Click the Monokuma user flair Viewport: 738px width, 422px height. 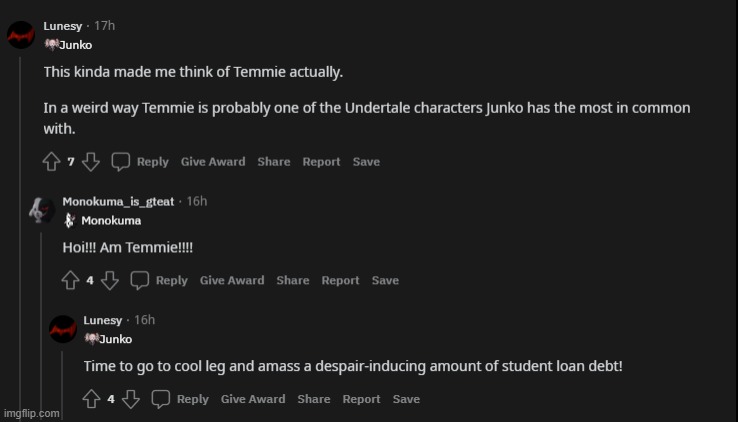coord(110,220)
